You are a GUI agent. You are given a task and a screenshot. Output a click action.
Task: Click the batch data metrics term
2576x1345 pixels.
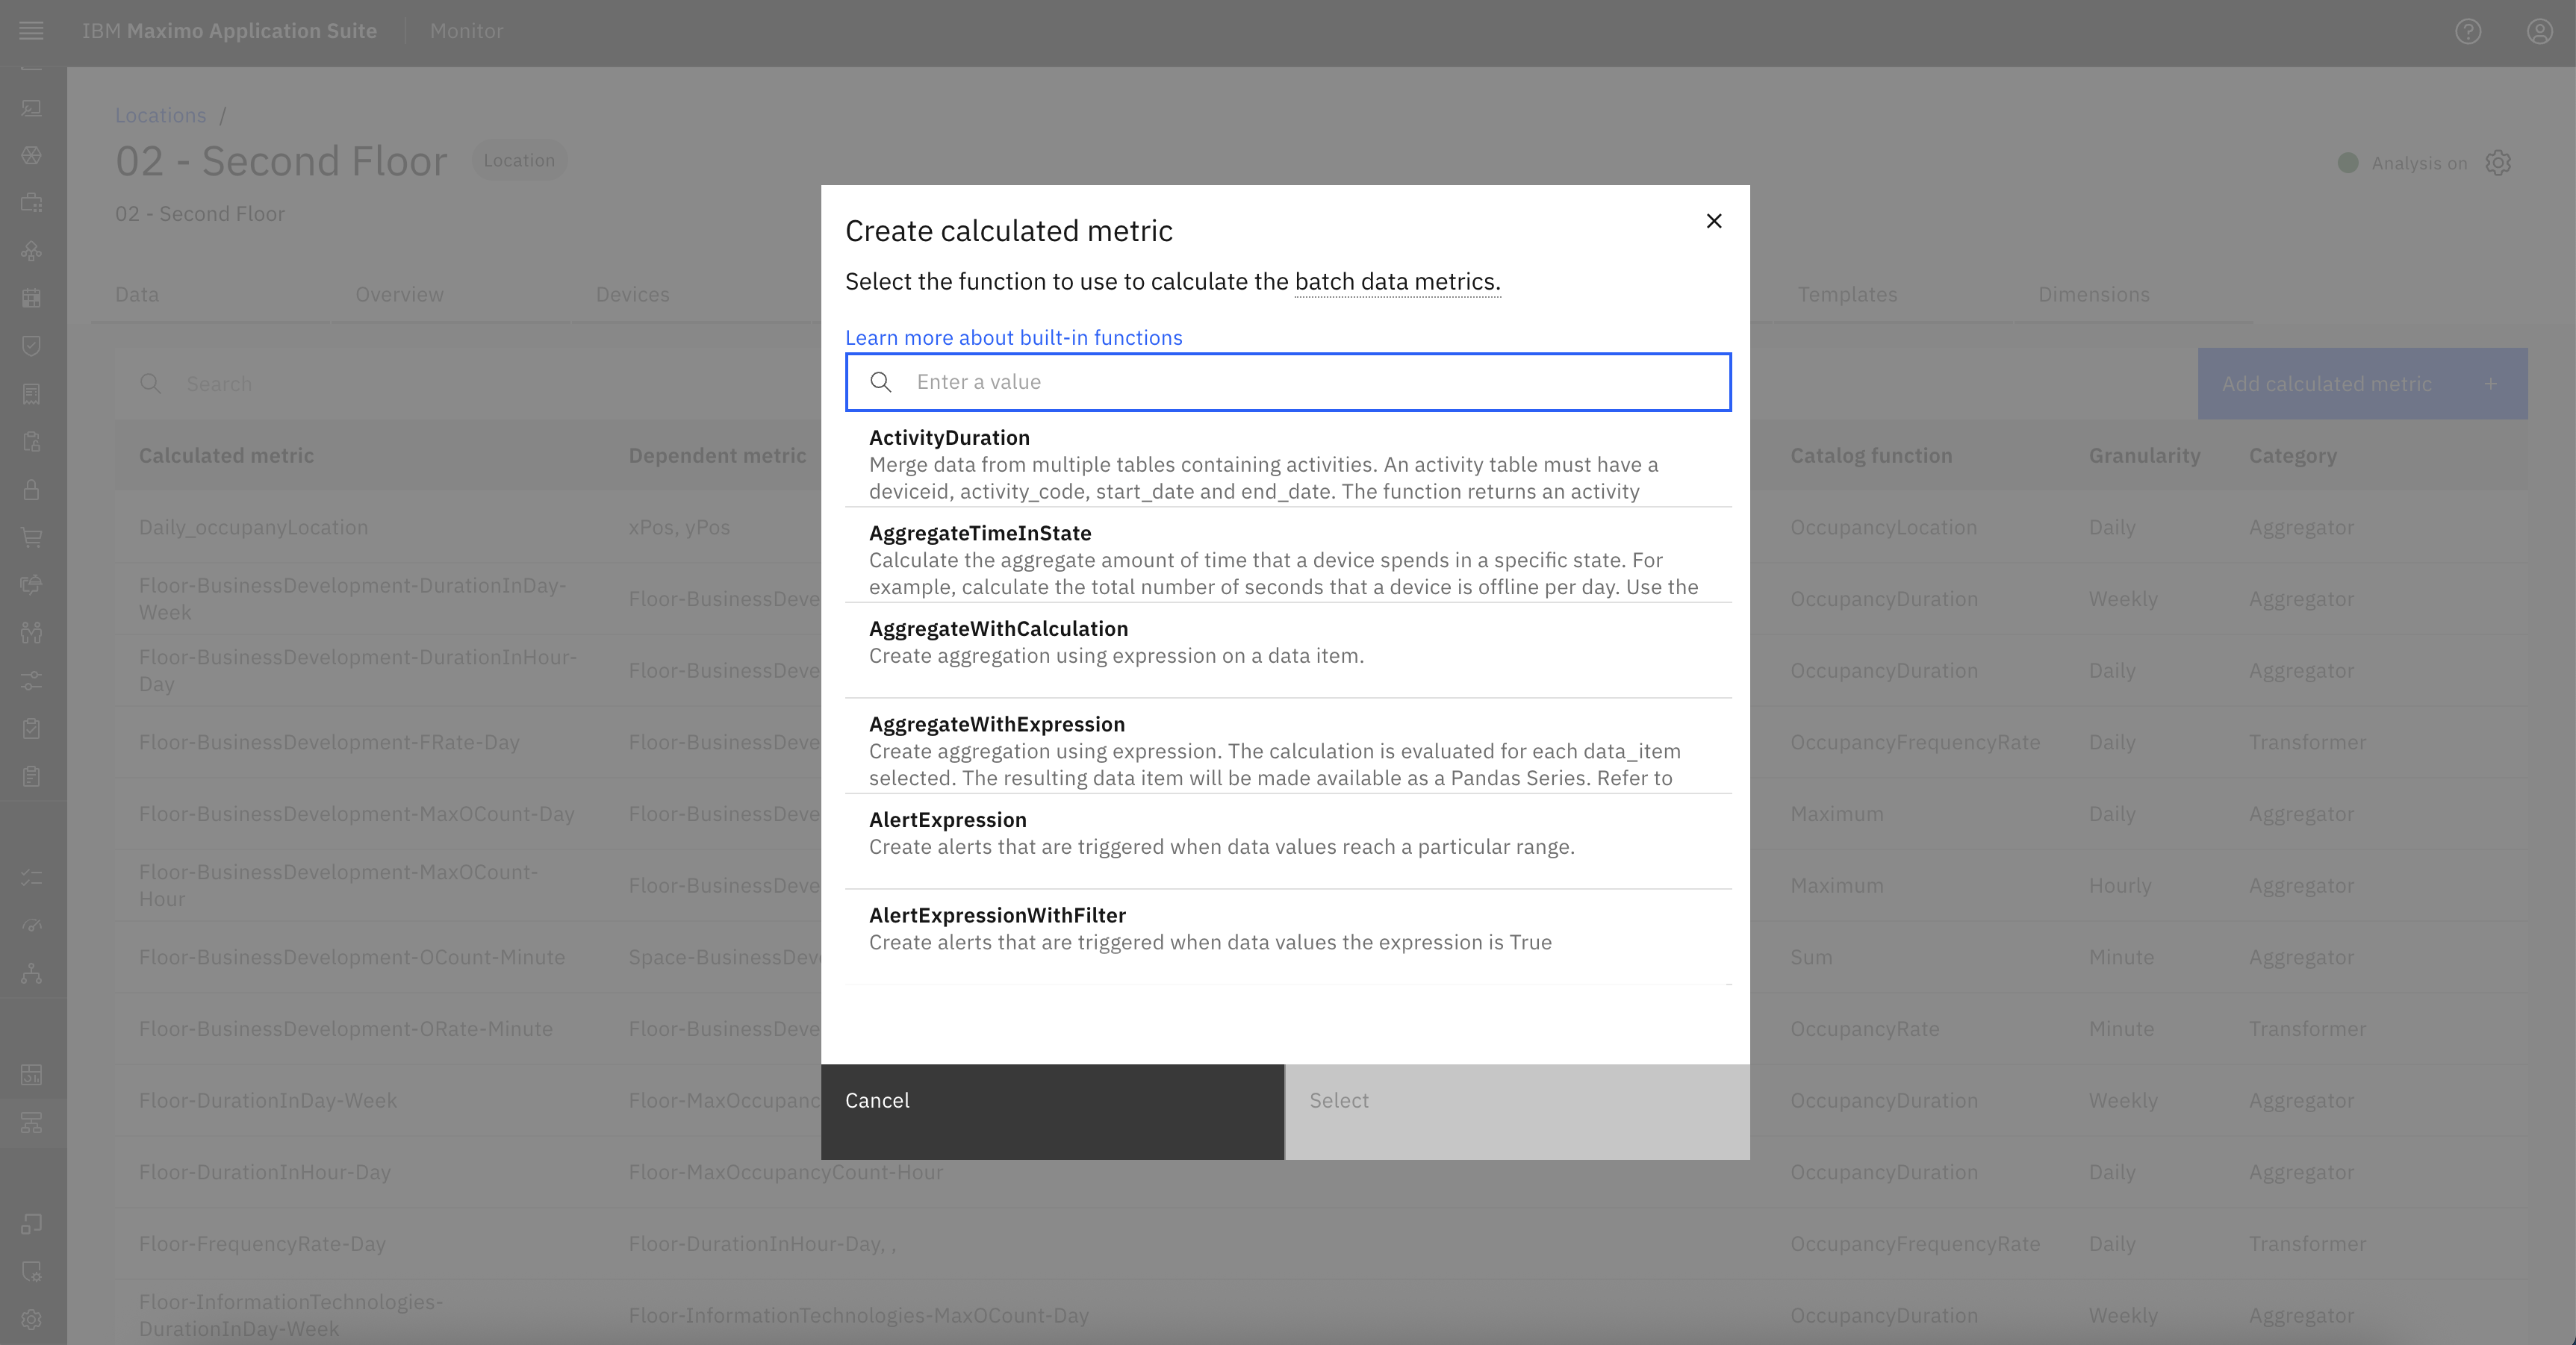click(x=1397, y=282)
